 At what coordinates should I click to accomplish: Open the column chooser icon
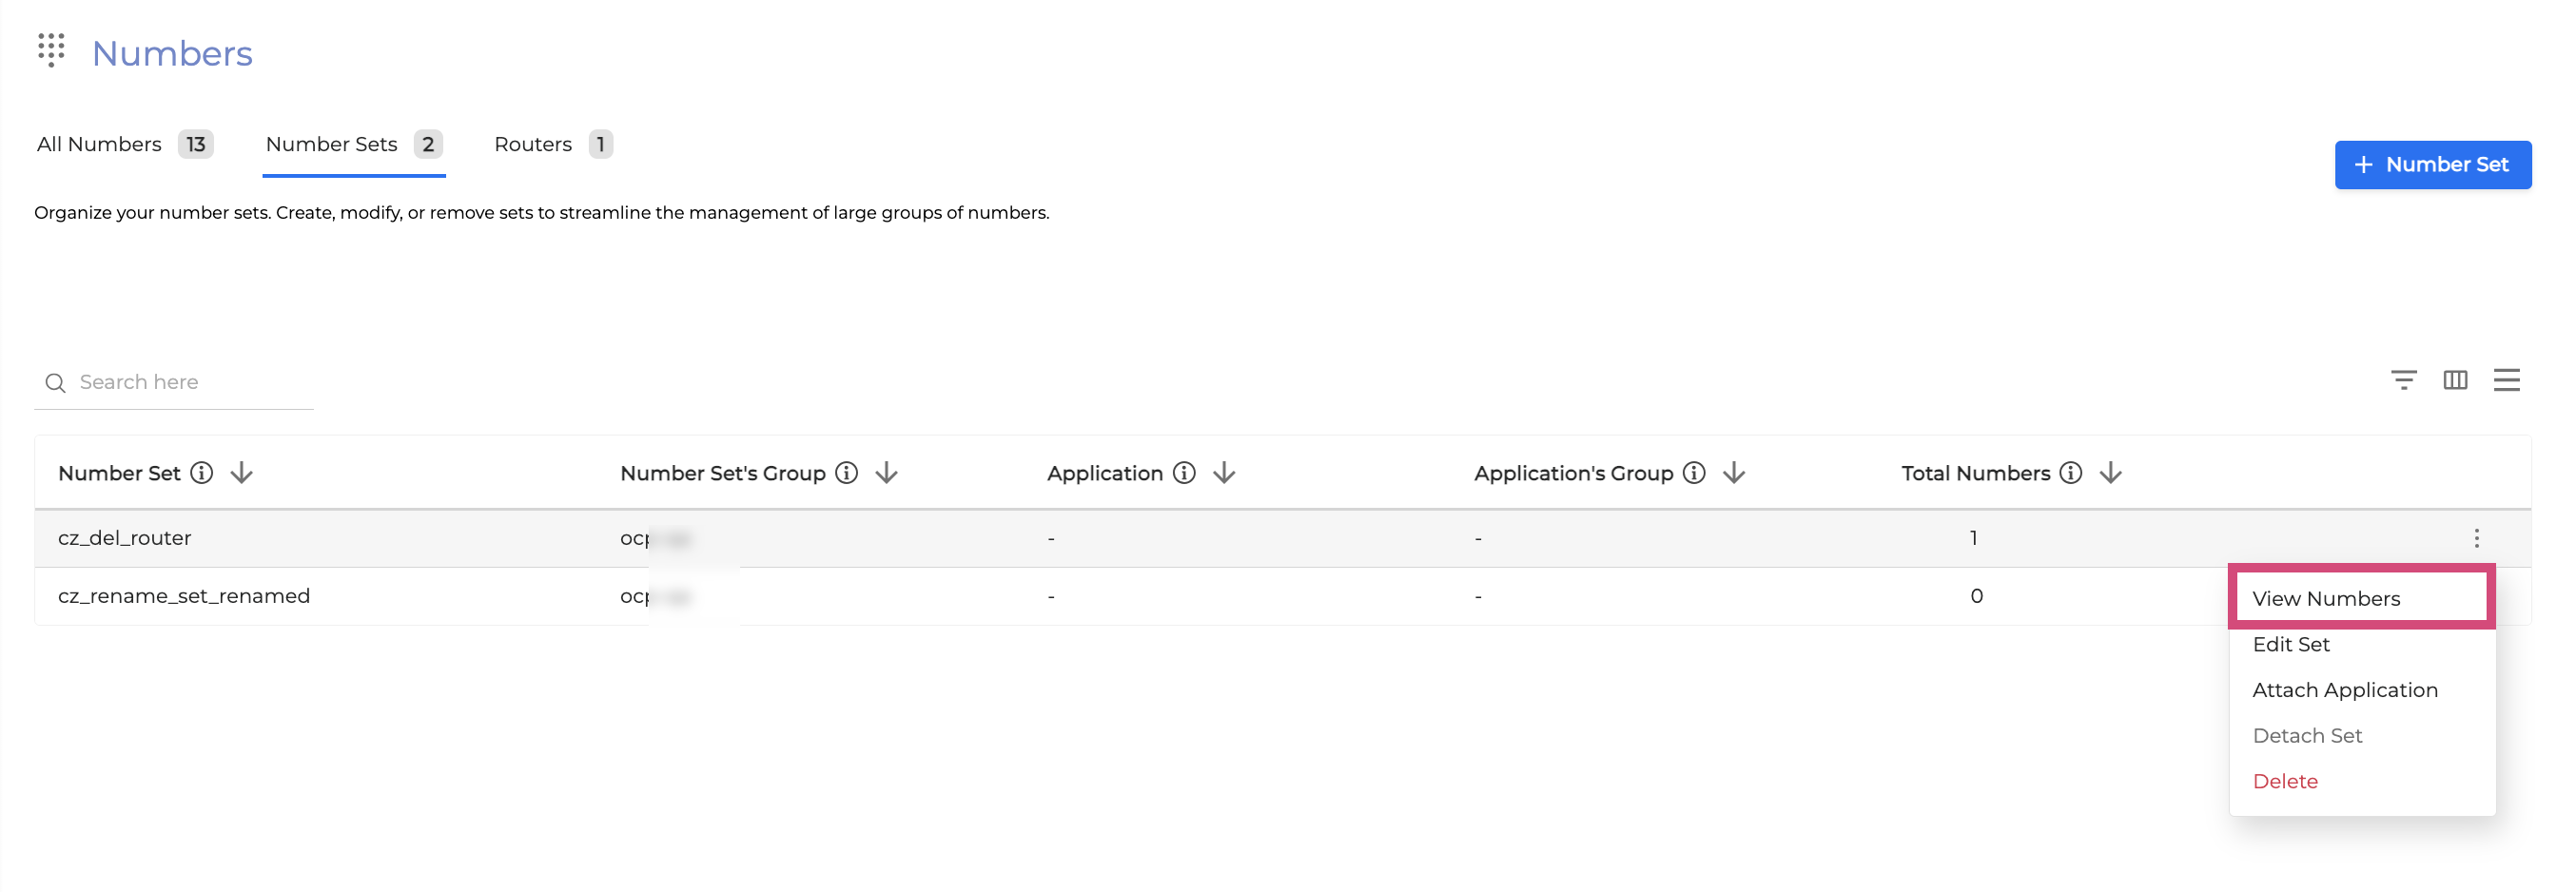pos(2454,380)
